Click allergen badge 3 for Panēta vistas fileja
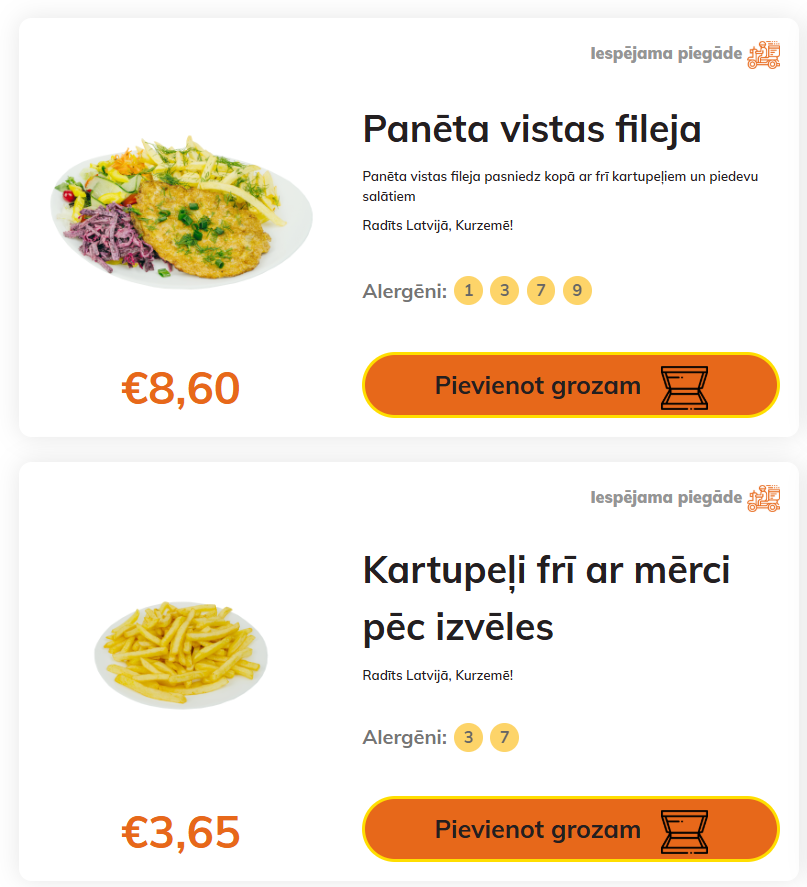This screenshot has height=887, width=807. (505, 291)
